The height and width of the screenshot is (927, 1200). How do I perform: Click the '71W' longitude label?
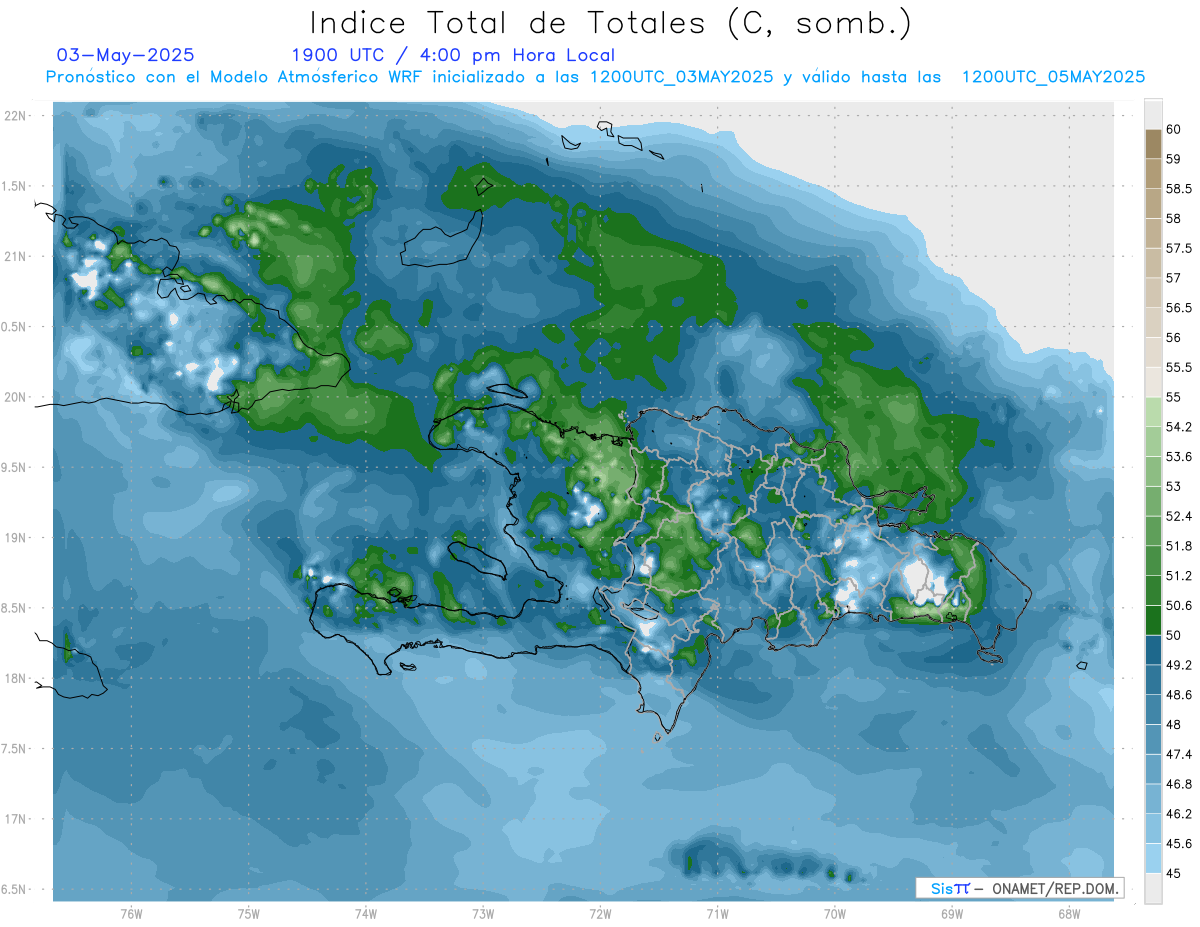(x=717, y=913)
